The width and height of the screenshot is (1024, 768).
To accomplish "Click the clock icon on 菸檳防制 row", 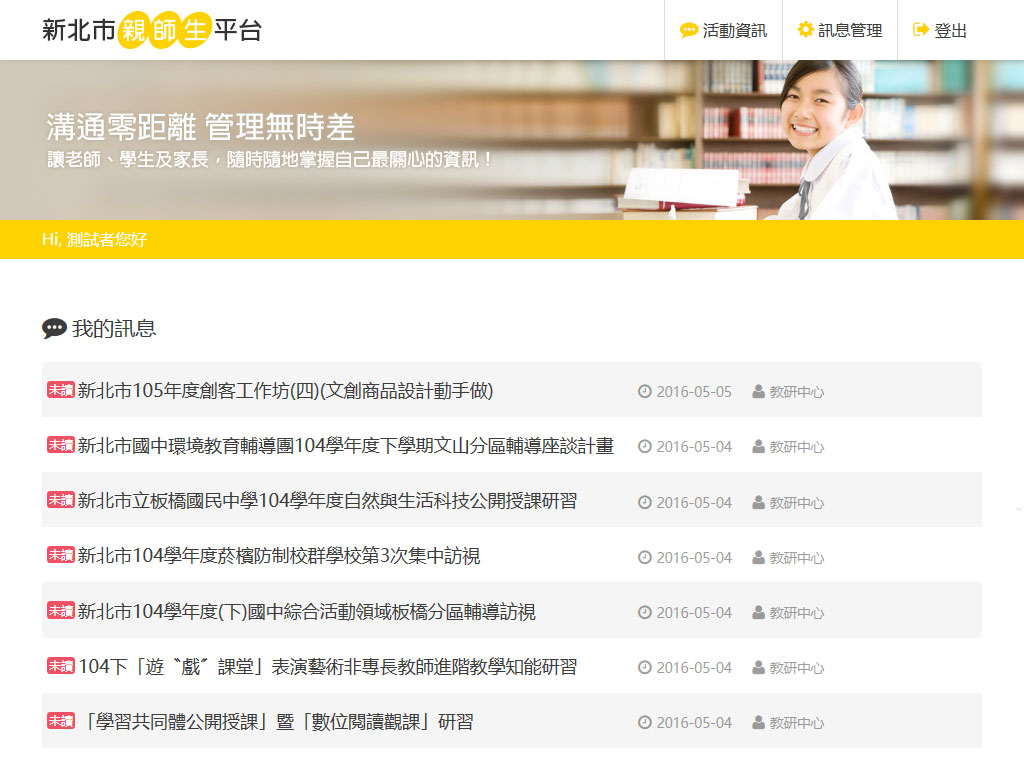I will point(645,557).
